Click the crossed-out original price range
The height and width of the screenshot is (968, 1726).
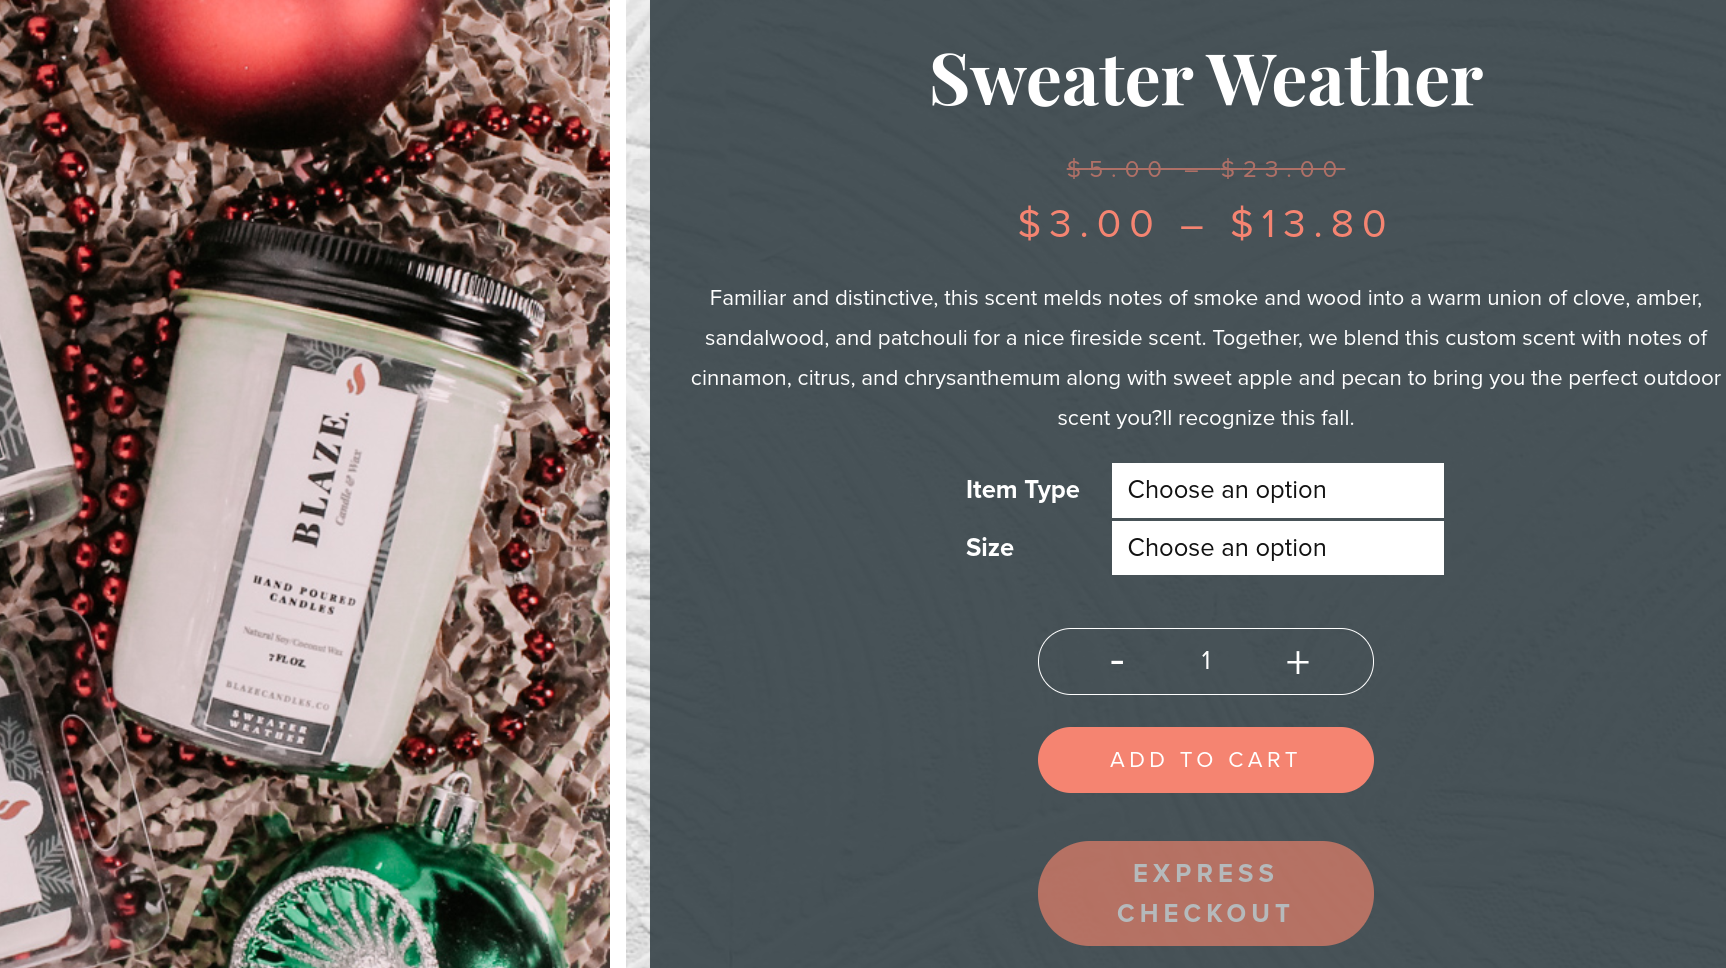tap(1205, 169)
